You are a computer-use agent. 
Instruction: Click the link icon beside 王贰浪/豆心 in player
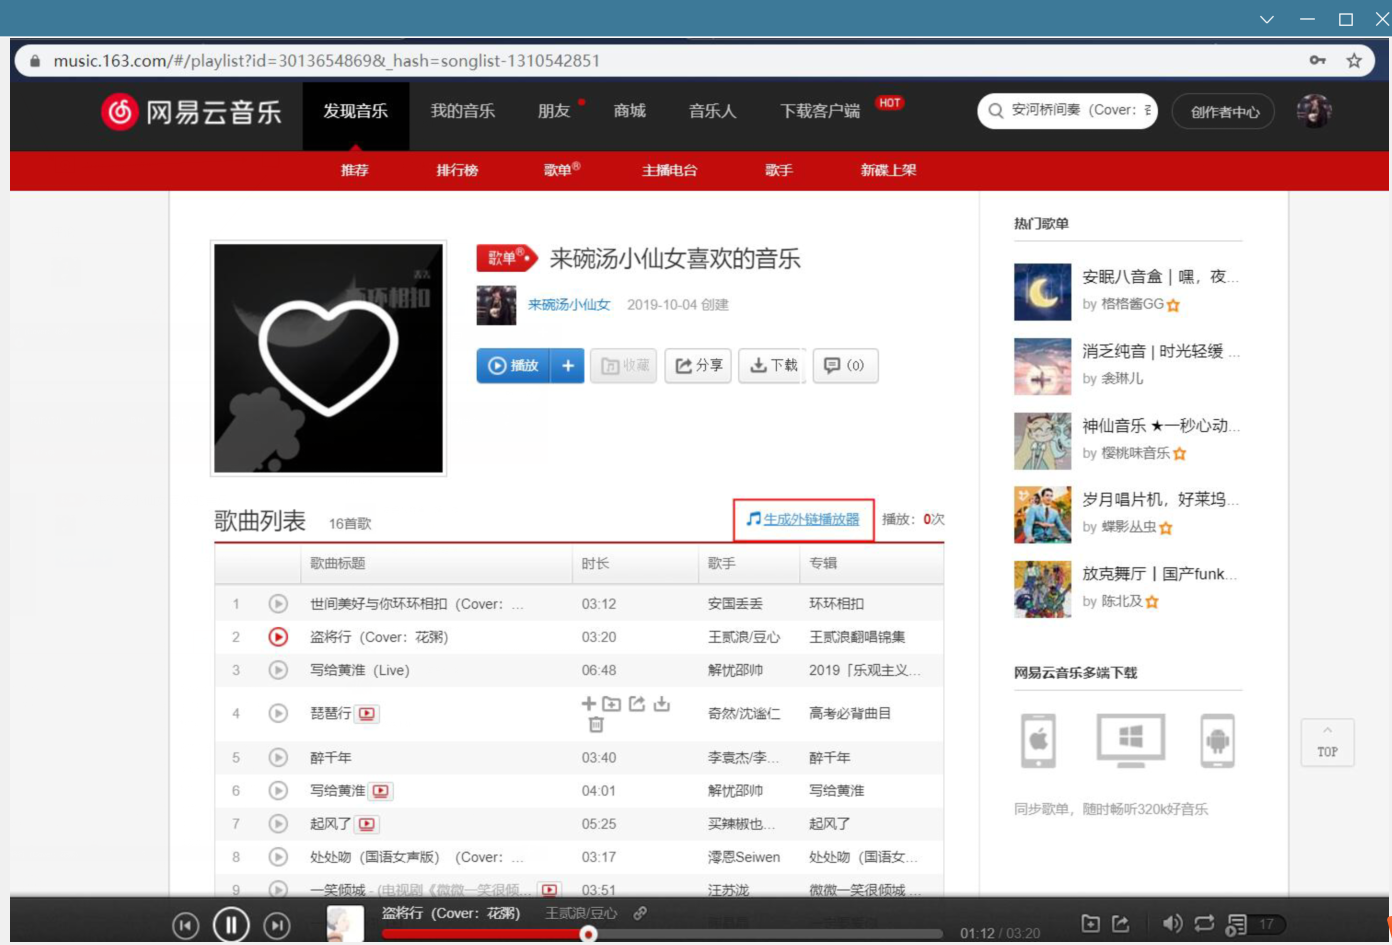[x=640, y=913]
